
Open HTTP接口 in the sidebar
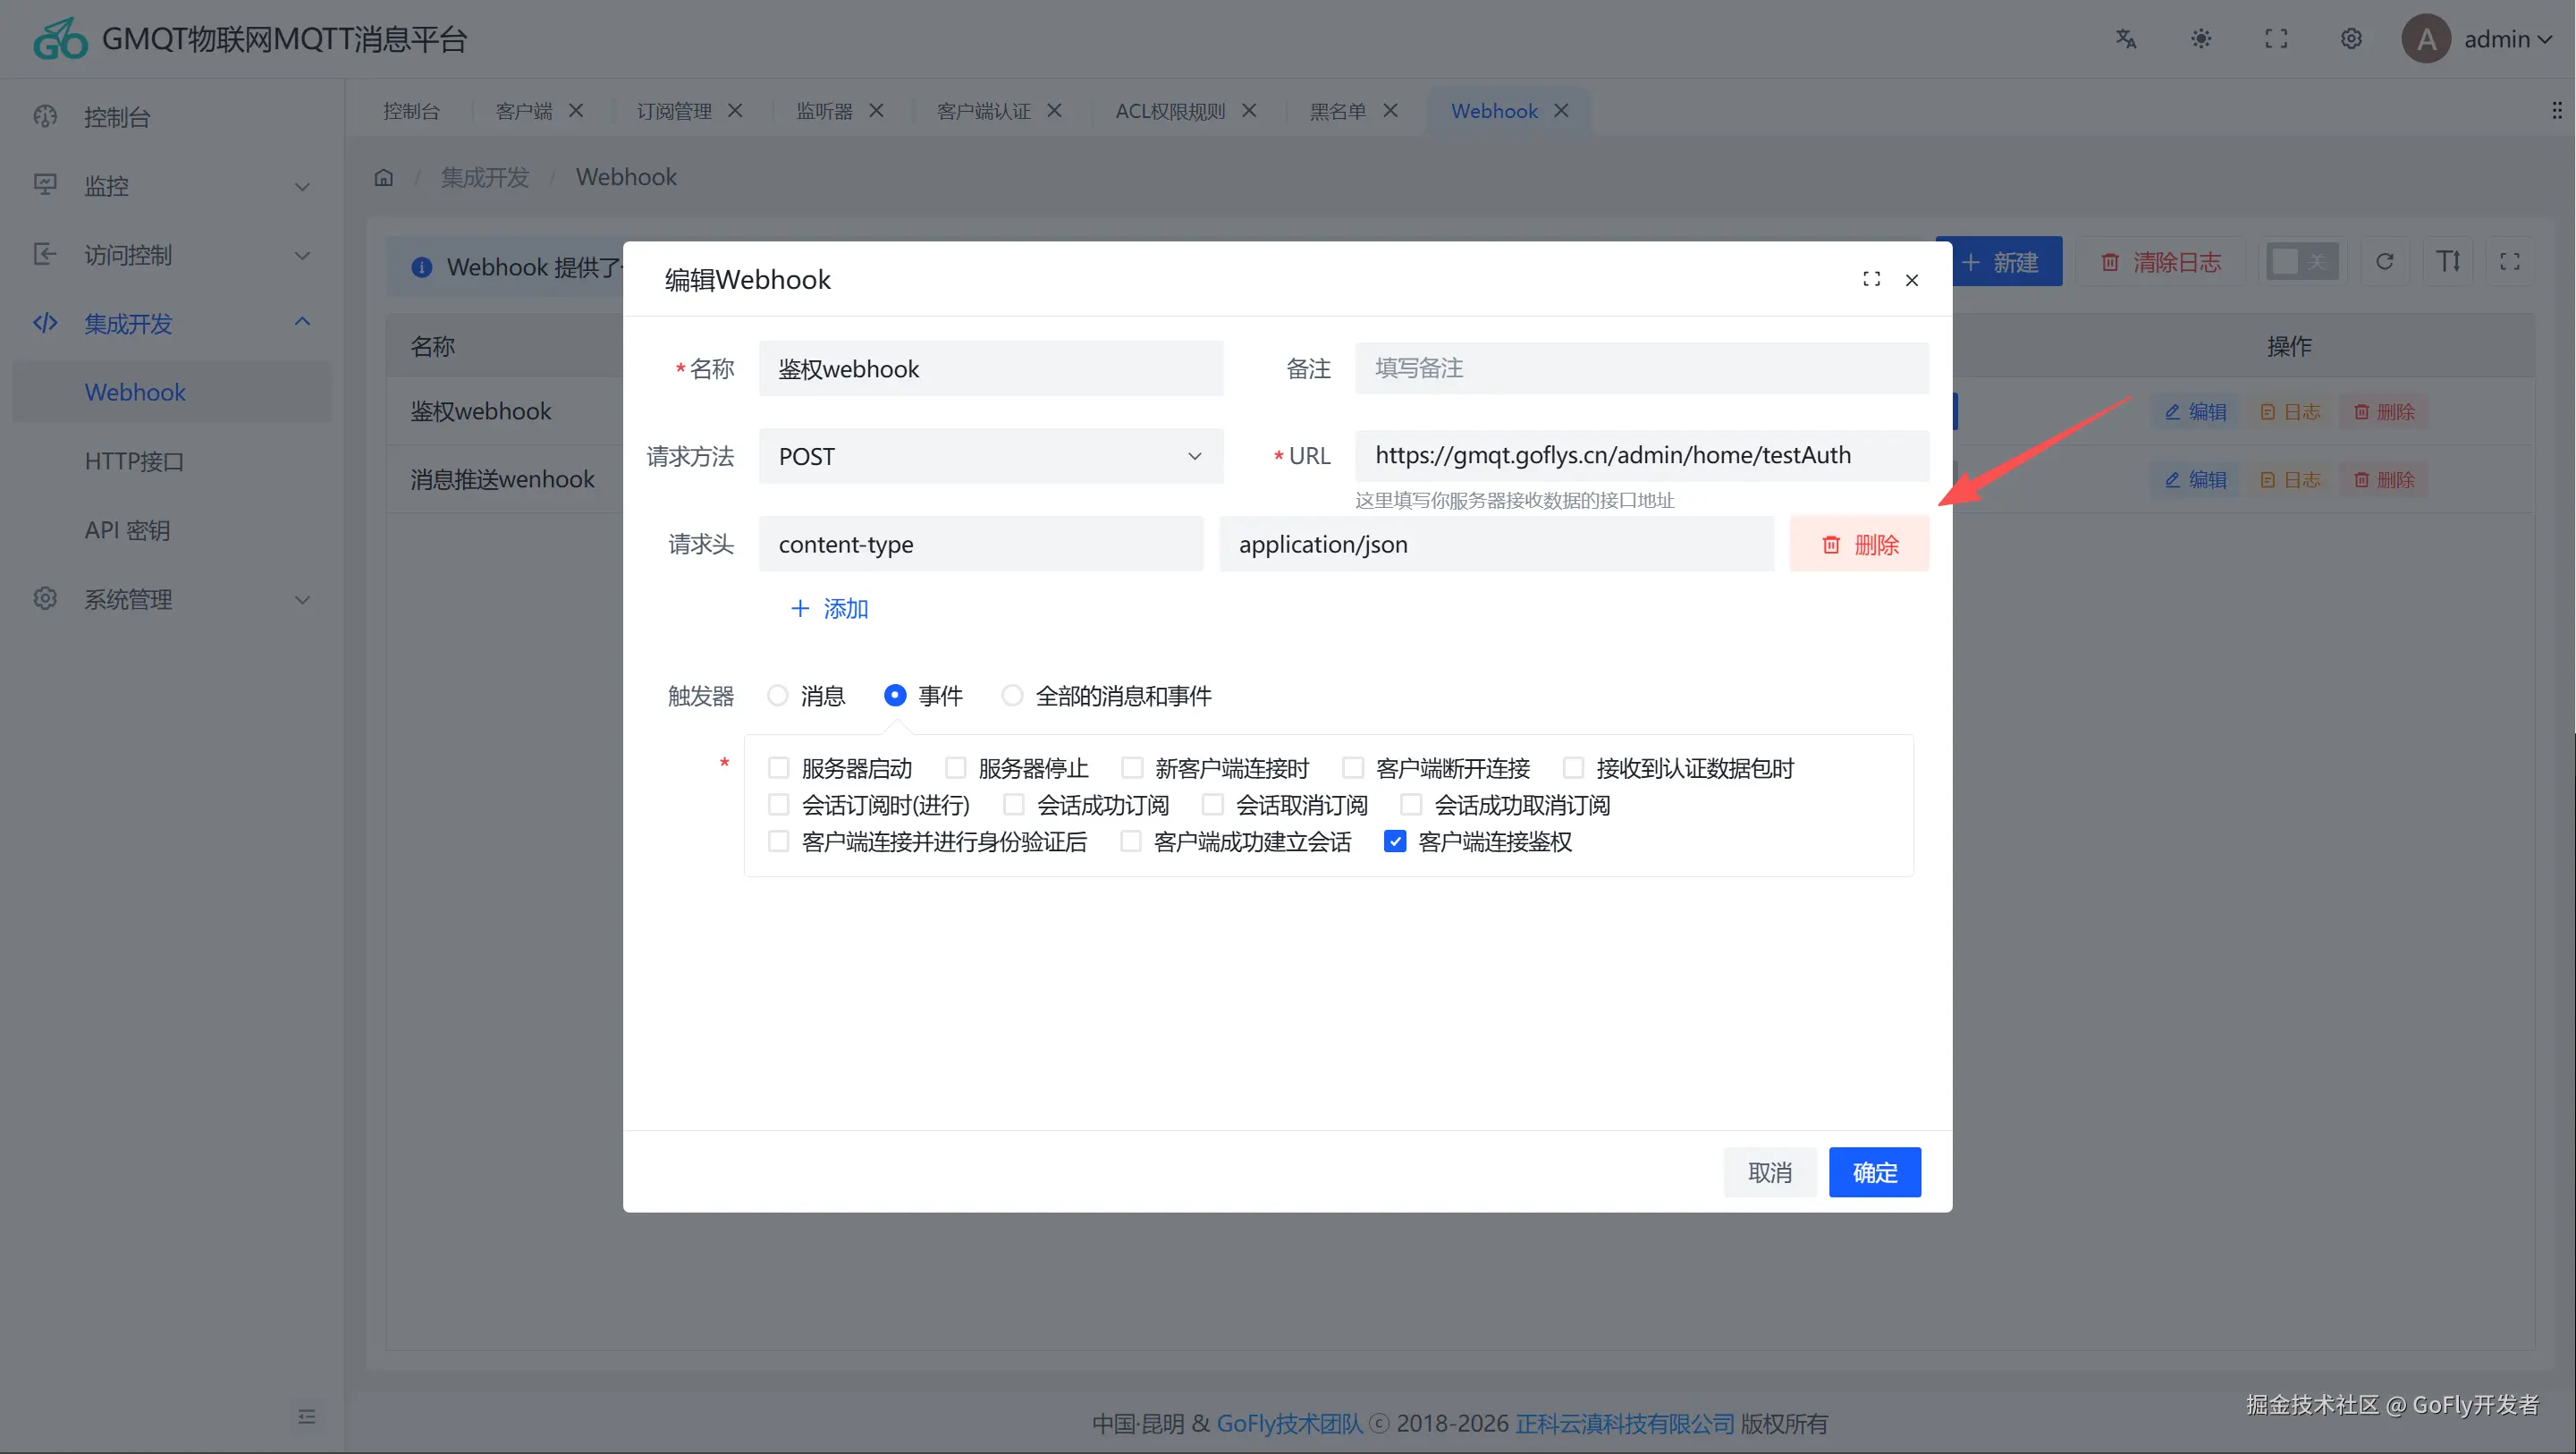tap(172, 461)
